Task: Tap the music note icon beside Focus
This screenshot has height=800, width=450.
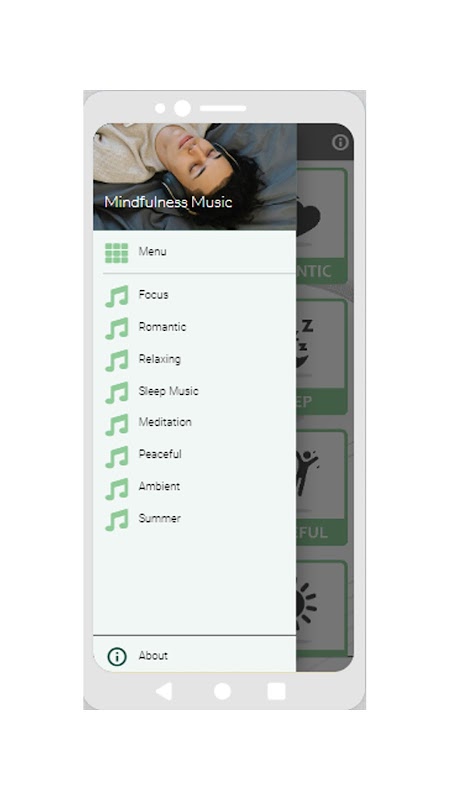Action: [116, 296]
